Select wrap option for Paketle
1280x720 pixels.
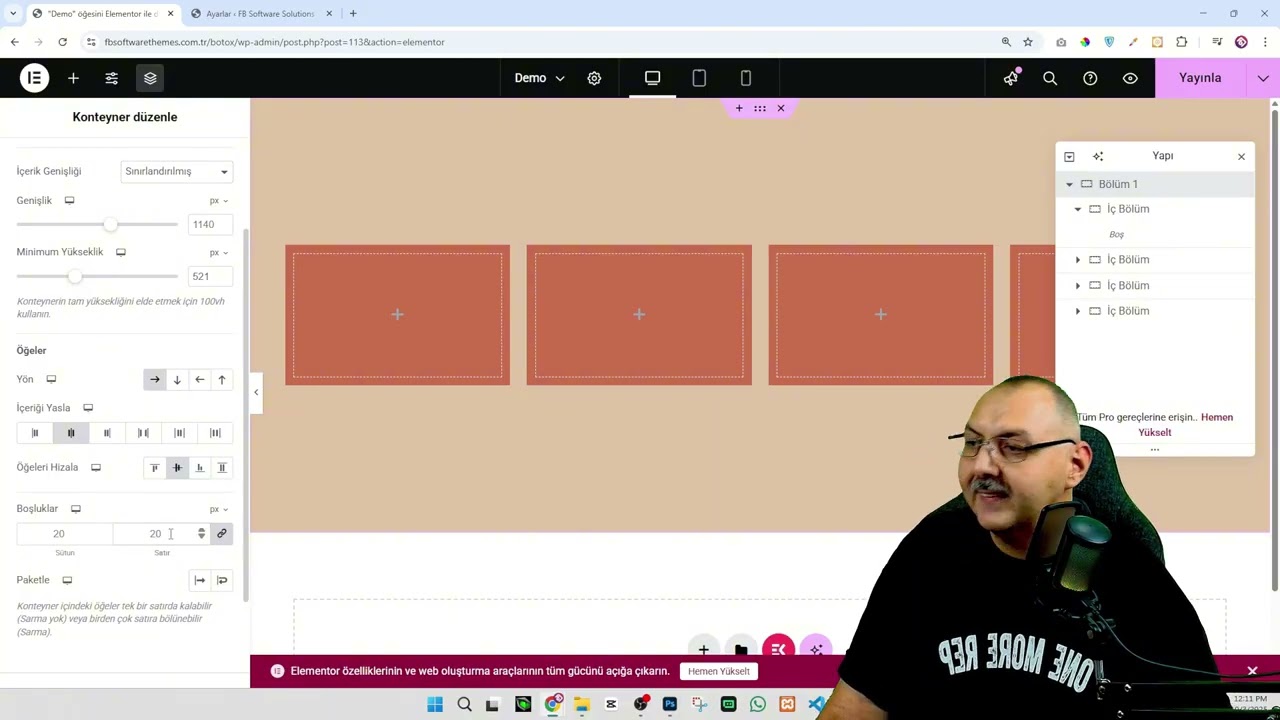[222, 580]
